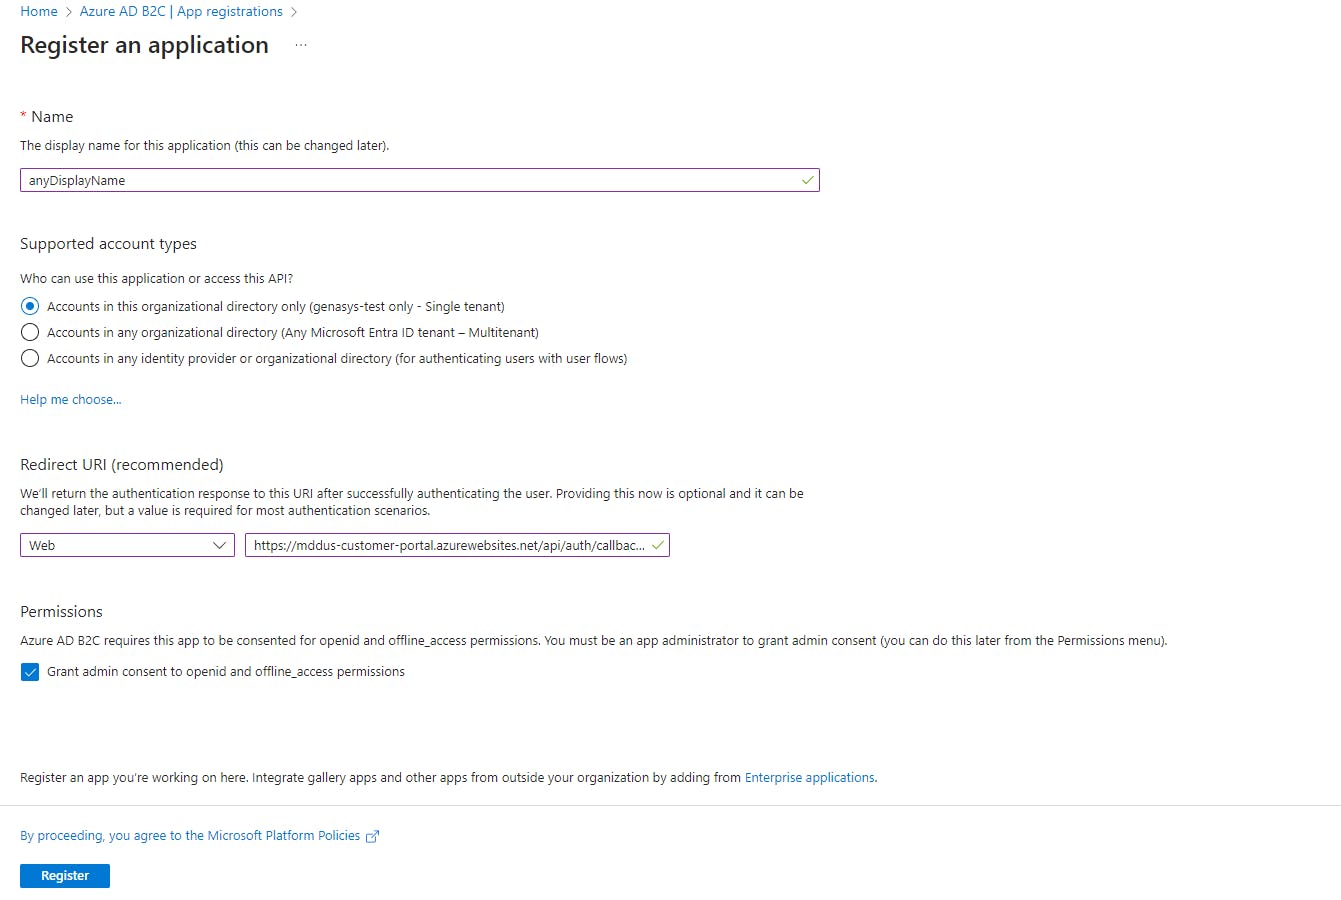Click the breadcrumb chevron after App registrations
1341x900 pixels.
coord(294,12)
